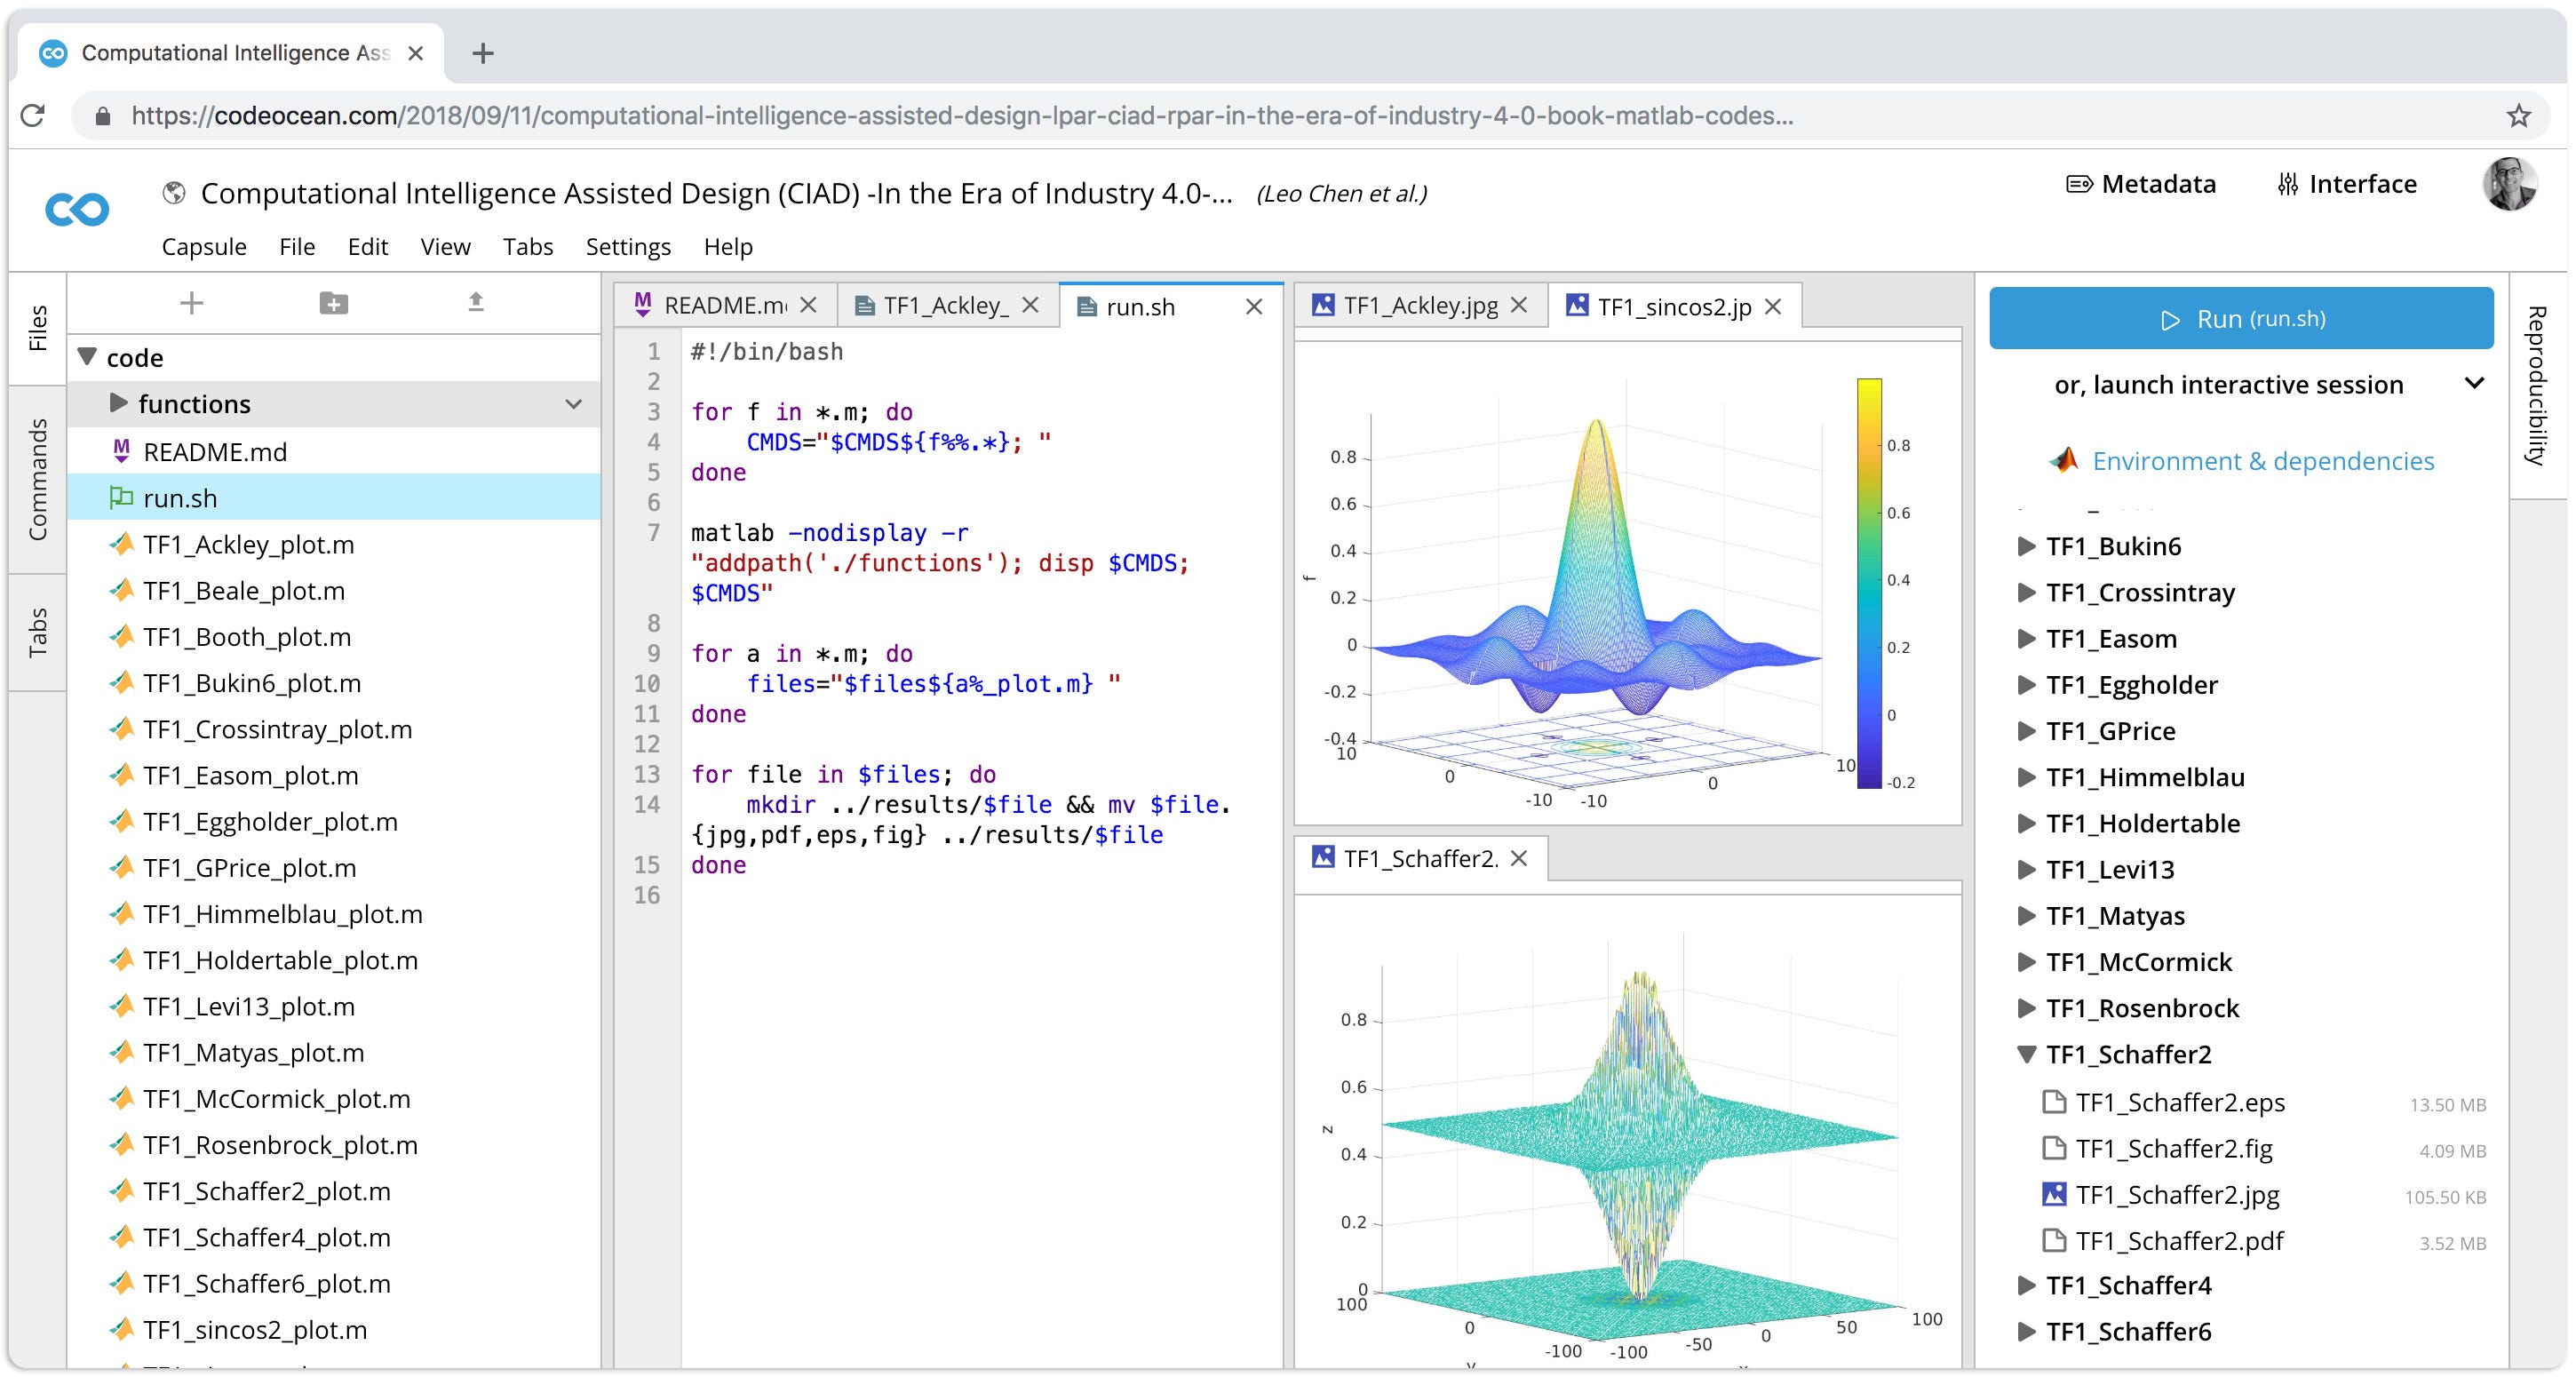2576x1377 pixels.
Task: Click the new folder icon
Action: [333, 303]
